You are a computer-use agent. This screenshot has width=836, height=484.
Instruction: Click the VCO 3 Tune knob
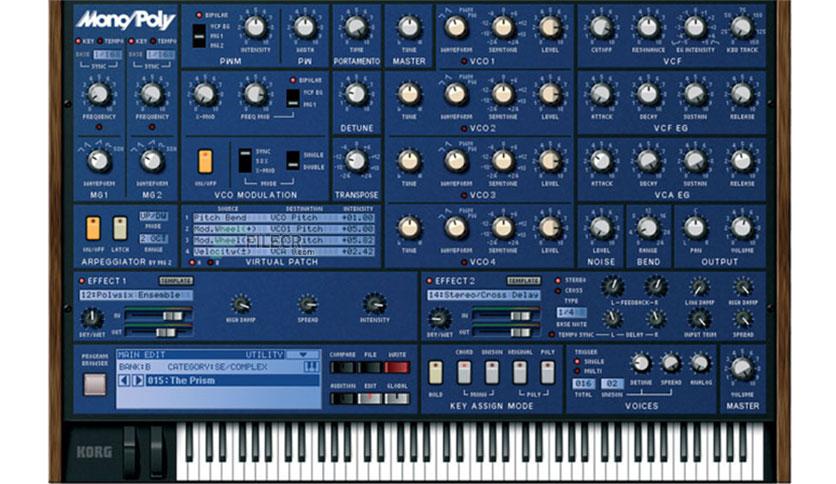click(x=409, y=161)
